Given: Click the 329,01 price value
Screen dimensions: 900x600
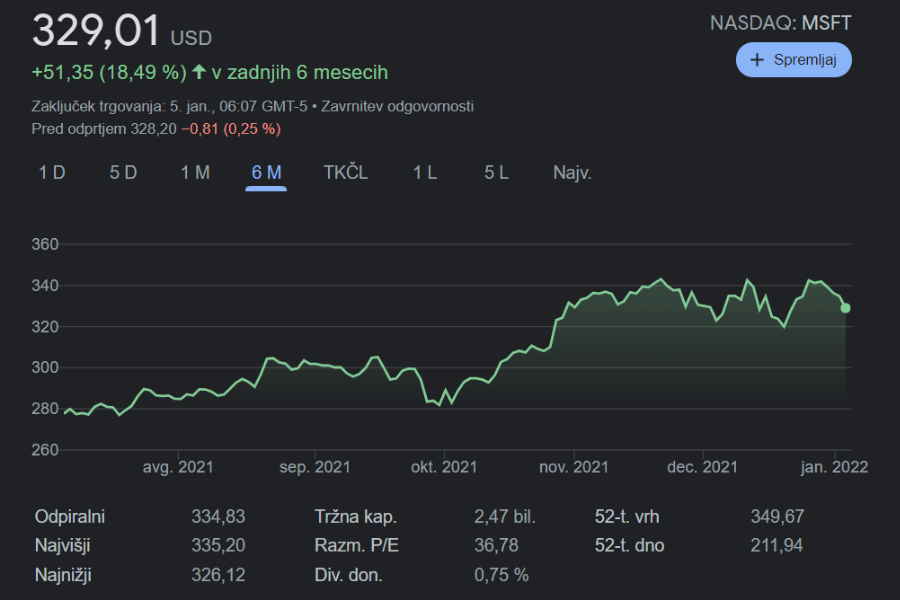Looking at the screenshot, I should tap(96, 32).
